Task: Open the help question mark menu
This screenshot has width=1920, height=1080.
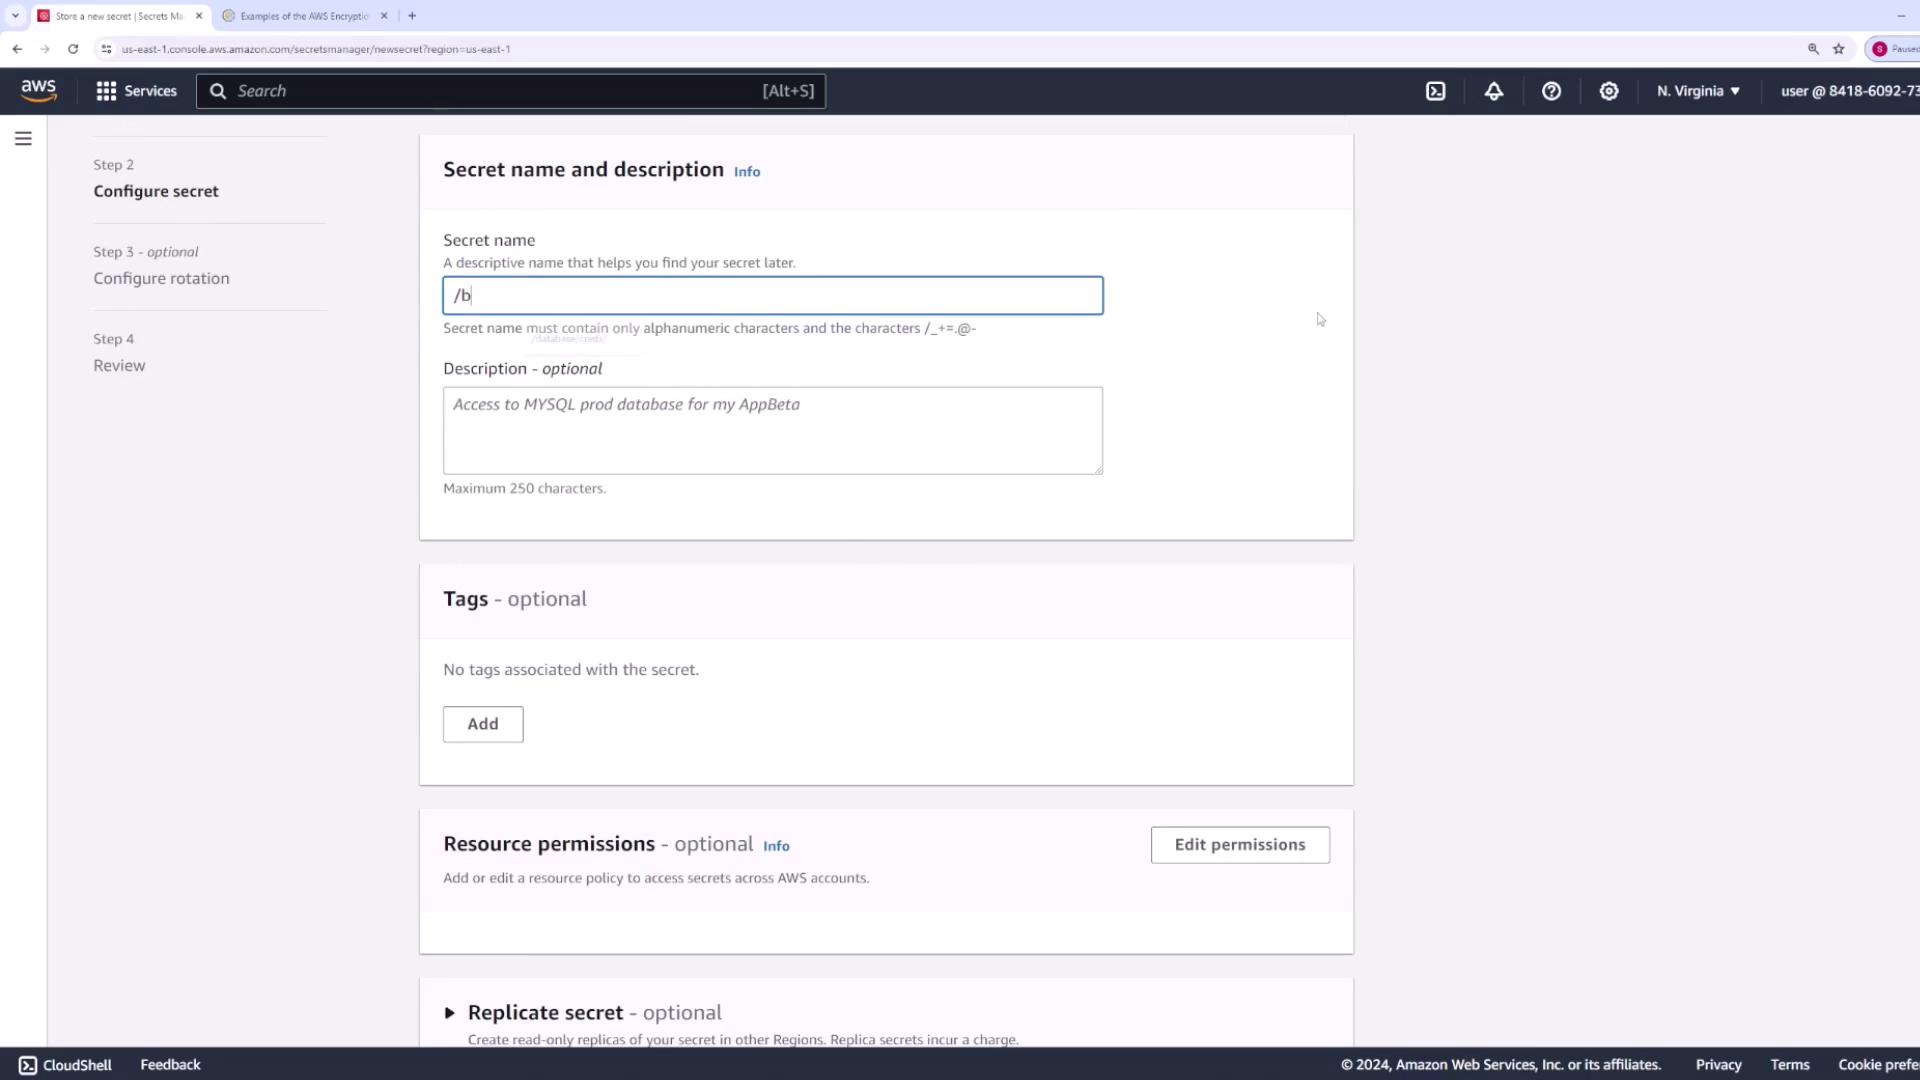Action: 1551,91
